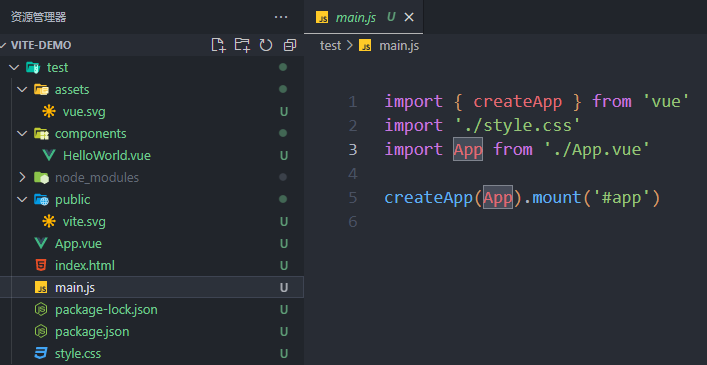Click the highlighted App on line 3
The height and width of the screenshot is (365, 707).
coord(468,149)
